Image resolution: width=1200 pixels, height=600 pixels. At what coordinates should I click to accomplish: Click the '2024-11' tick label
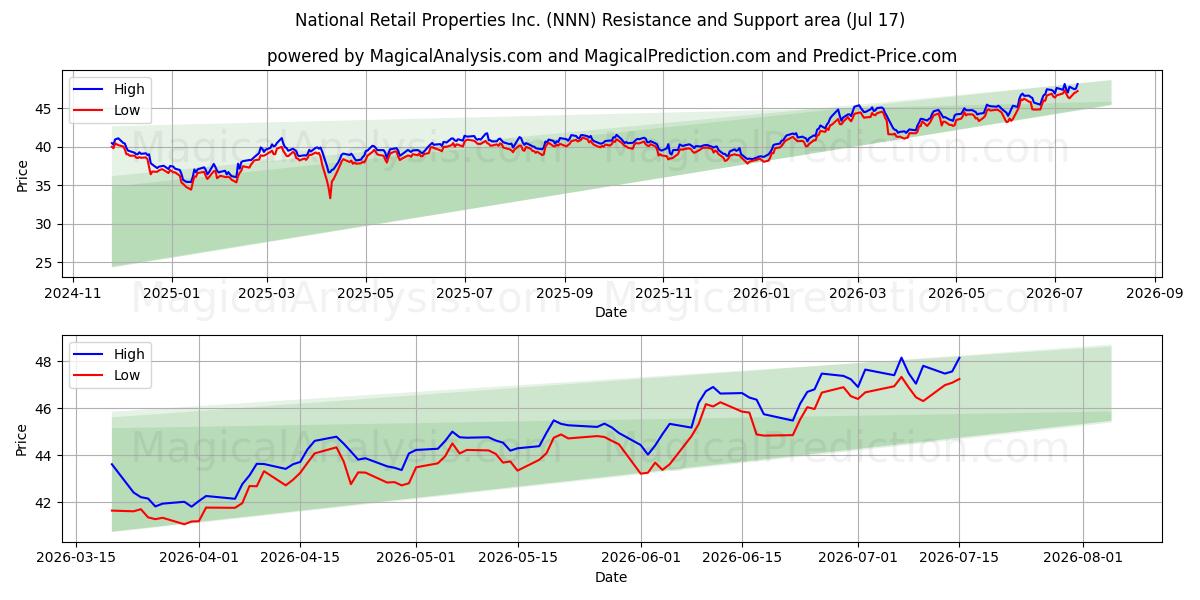(x=74, y=293)
